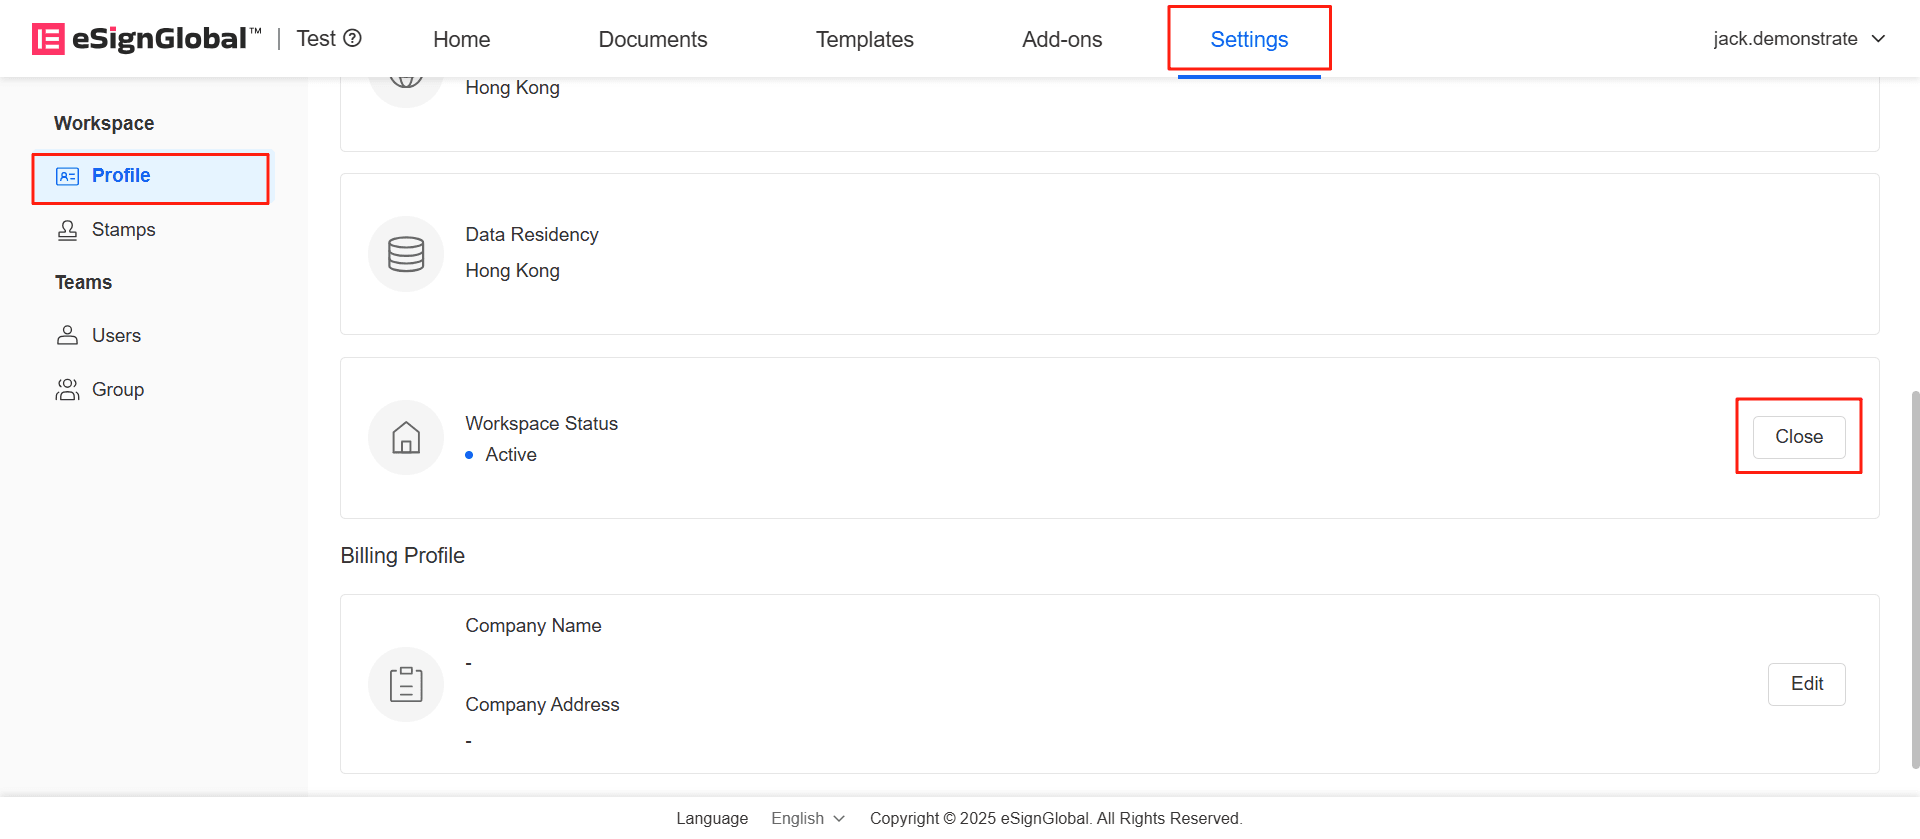The image size is (1920, 839).
Task: Click the eSignGlobal logo icon
Action: tap(48, 39)
